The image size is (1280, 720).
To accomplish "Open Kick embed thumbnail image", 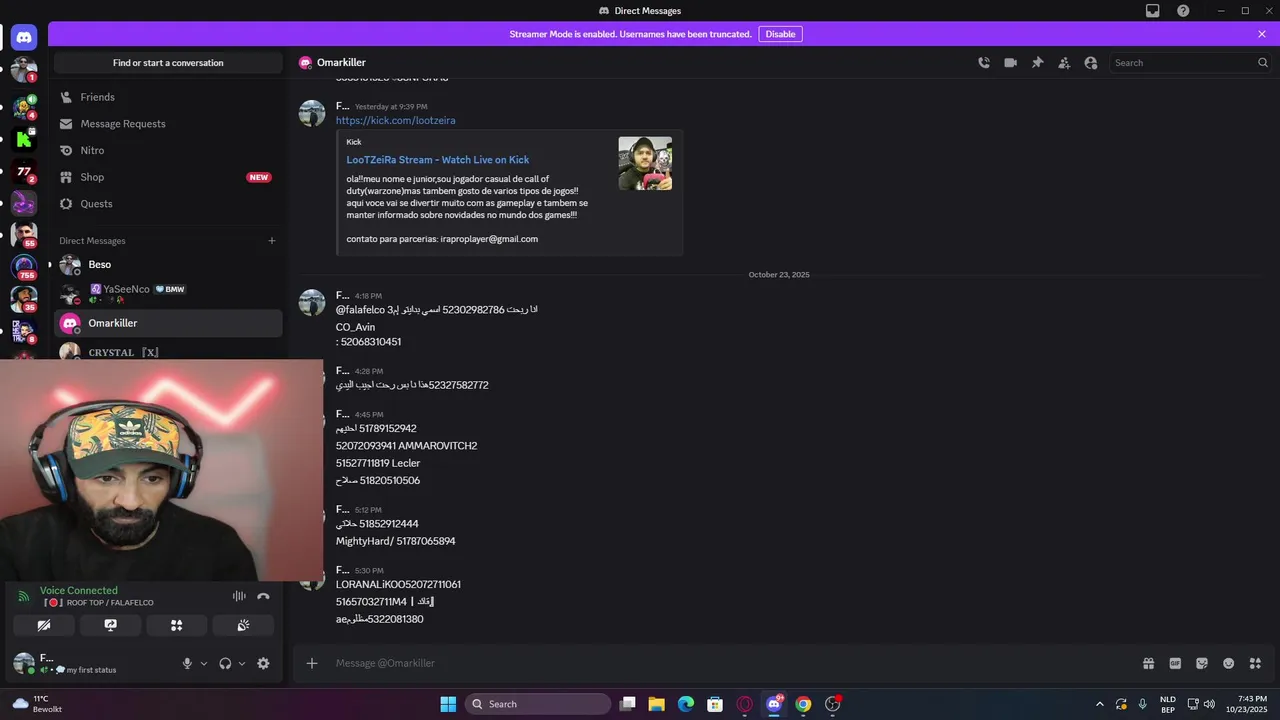I will (x=645, y=163).
